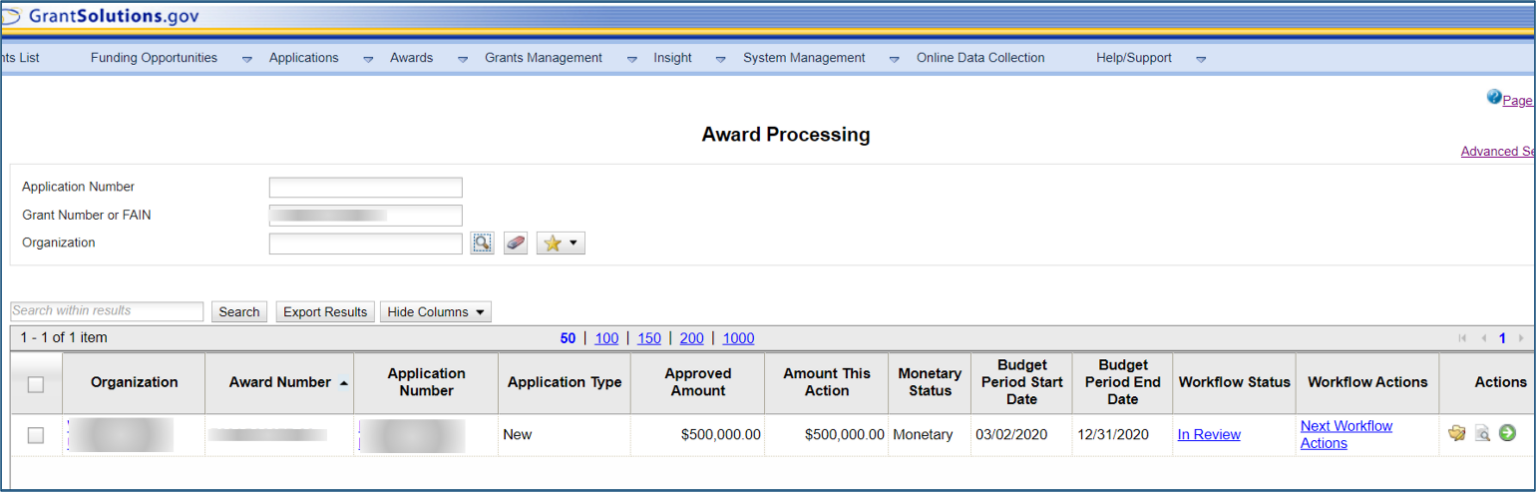Show 100 results per page

coord(606,338)
